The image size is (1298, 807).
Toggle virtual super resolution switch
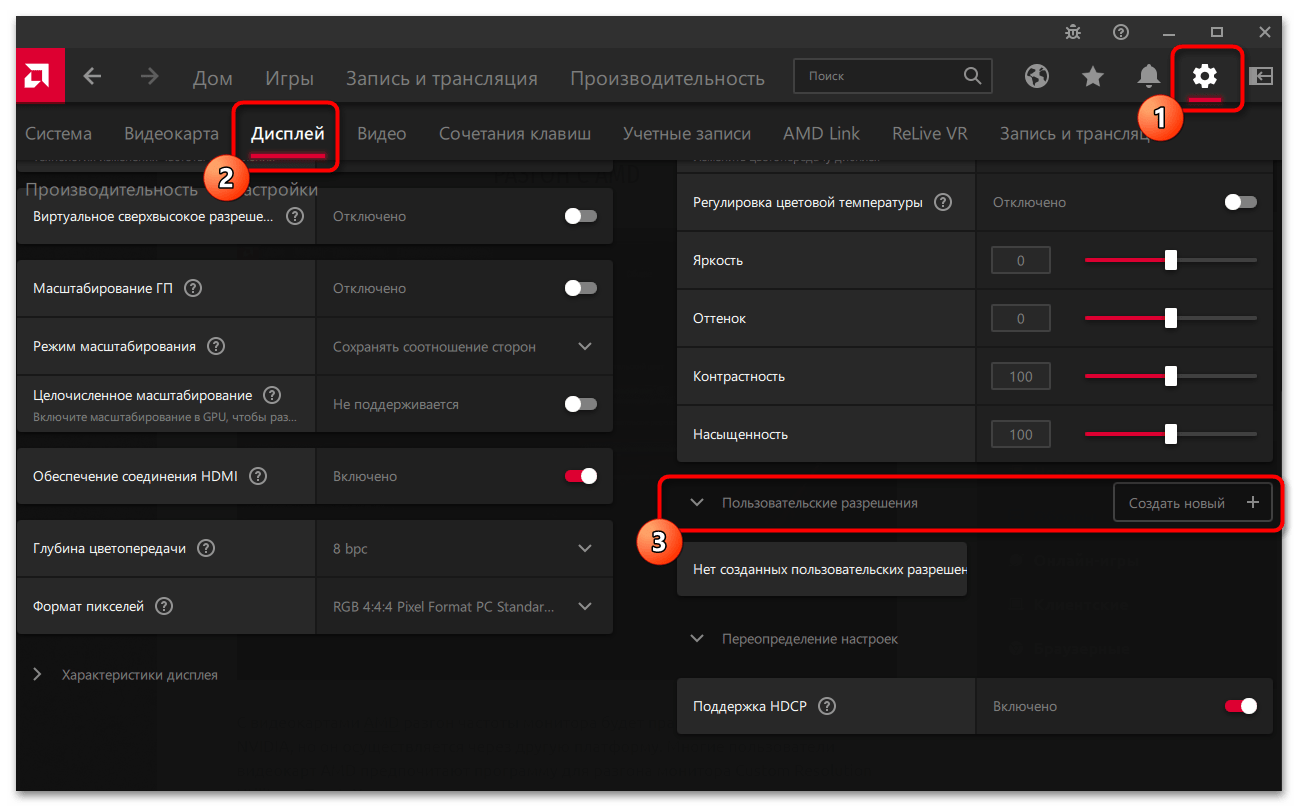[581, 216]
